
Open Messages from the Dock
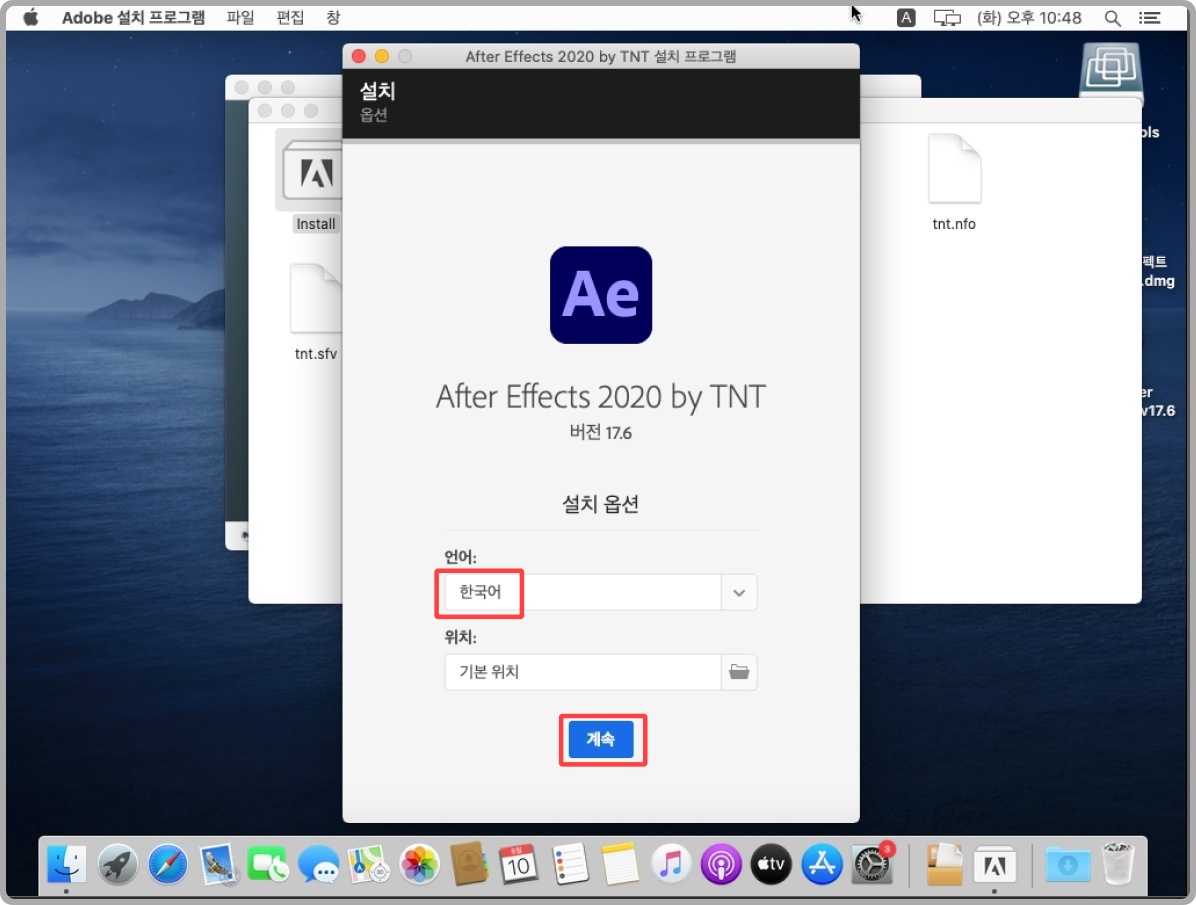318,865
